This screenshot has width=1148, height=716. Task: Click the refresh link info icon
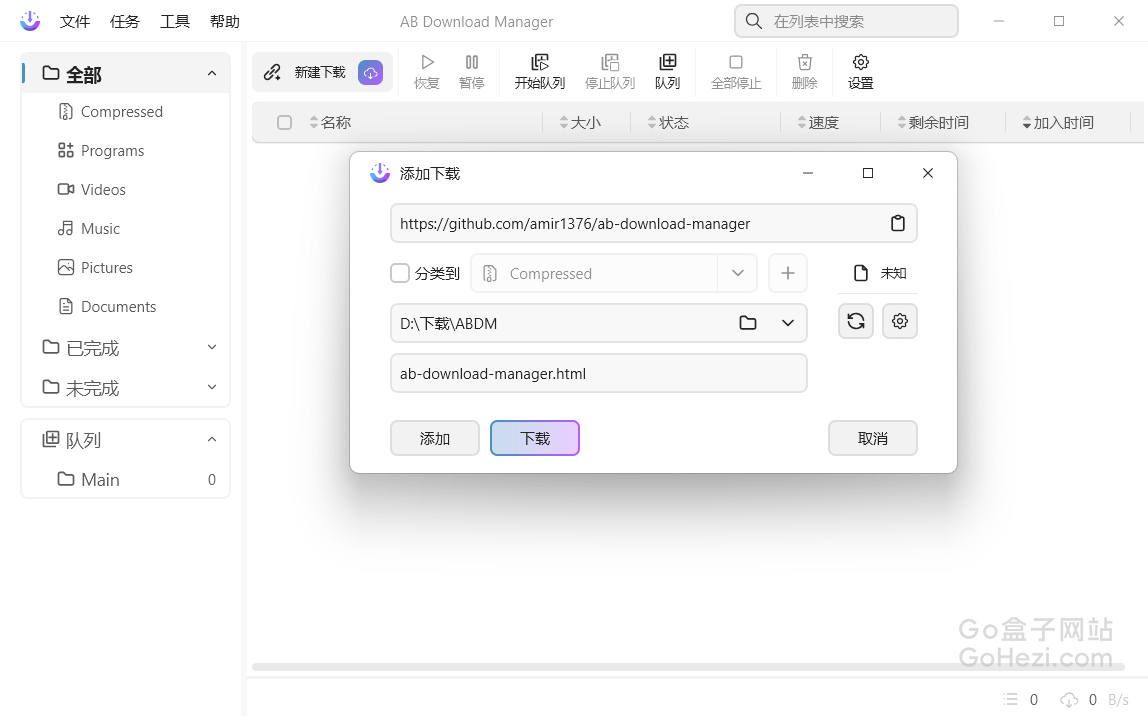[x=856, y=321]
